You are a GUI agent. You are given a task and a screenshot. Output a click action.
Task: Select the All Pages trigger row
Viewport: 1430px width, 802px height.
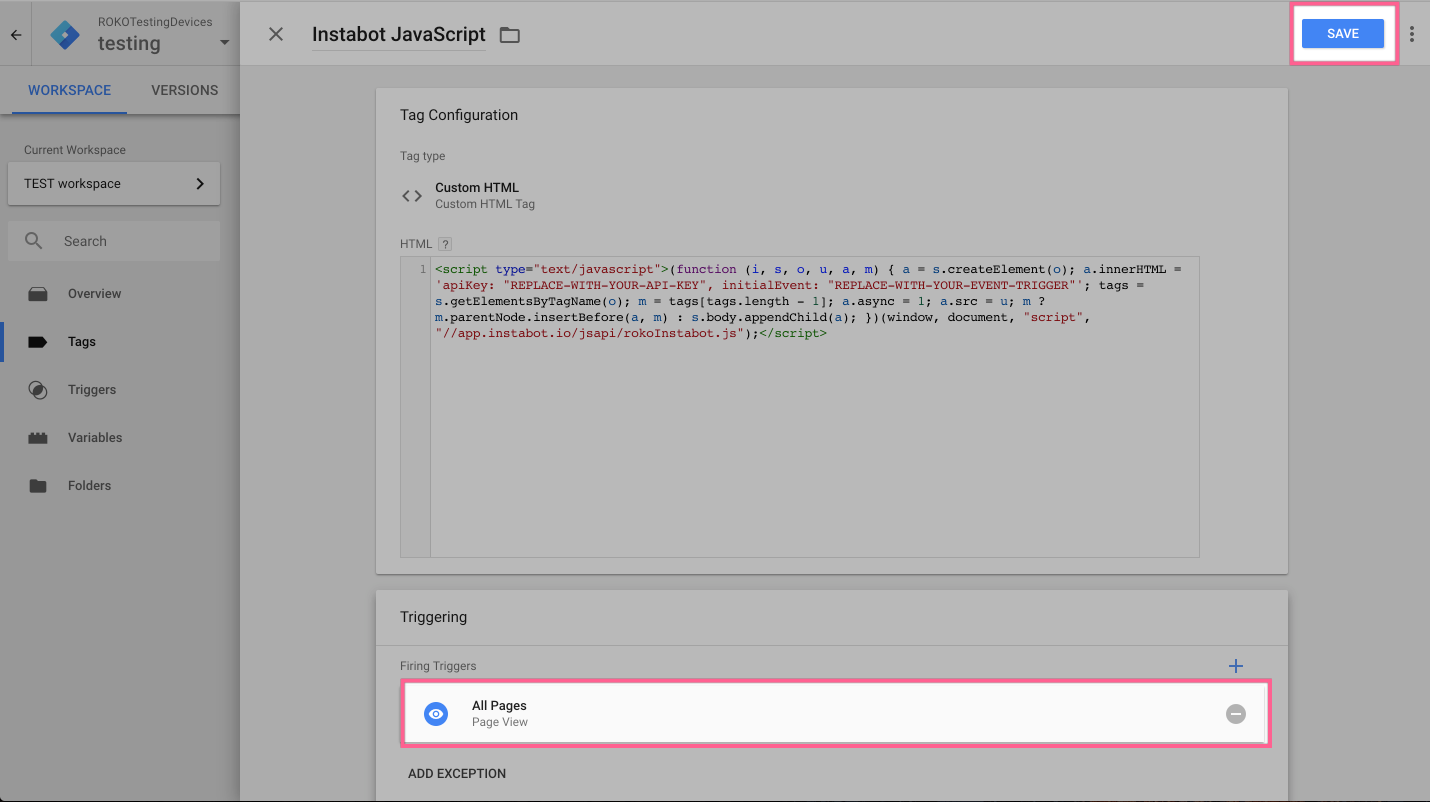pos(836,713)
